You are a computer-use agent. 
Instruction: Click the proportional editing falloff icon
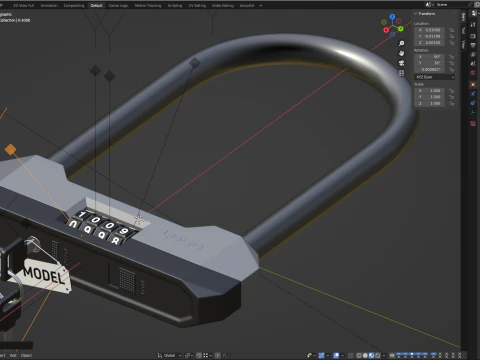tap(225, 355)
